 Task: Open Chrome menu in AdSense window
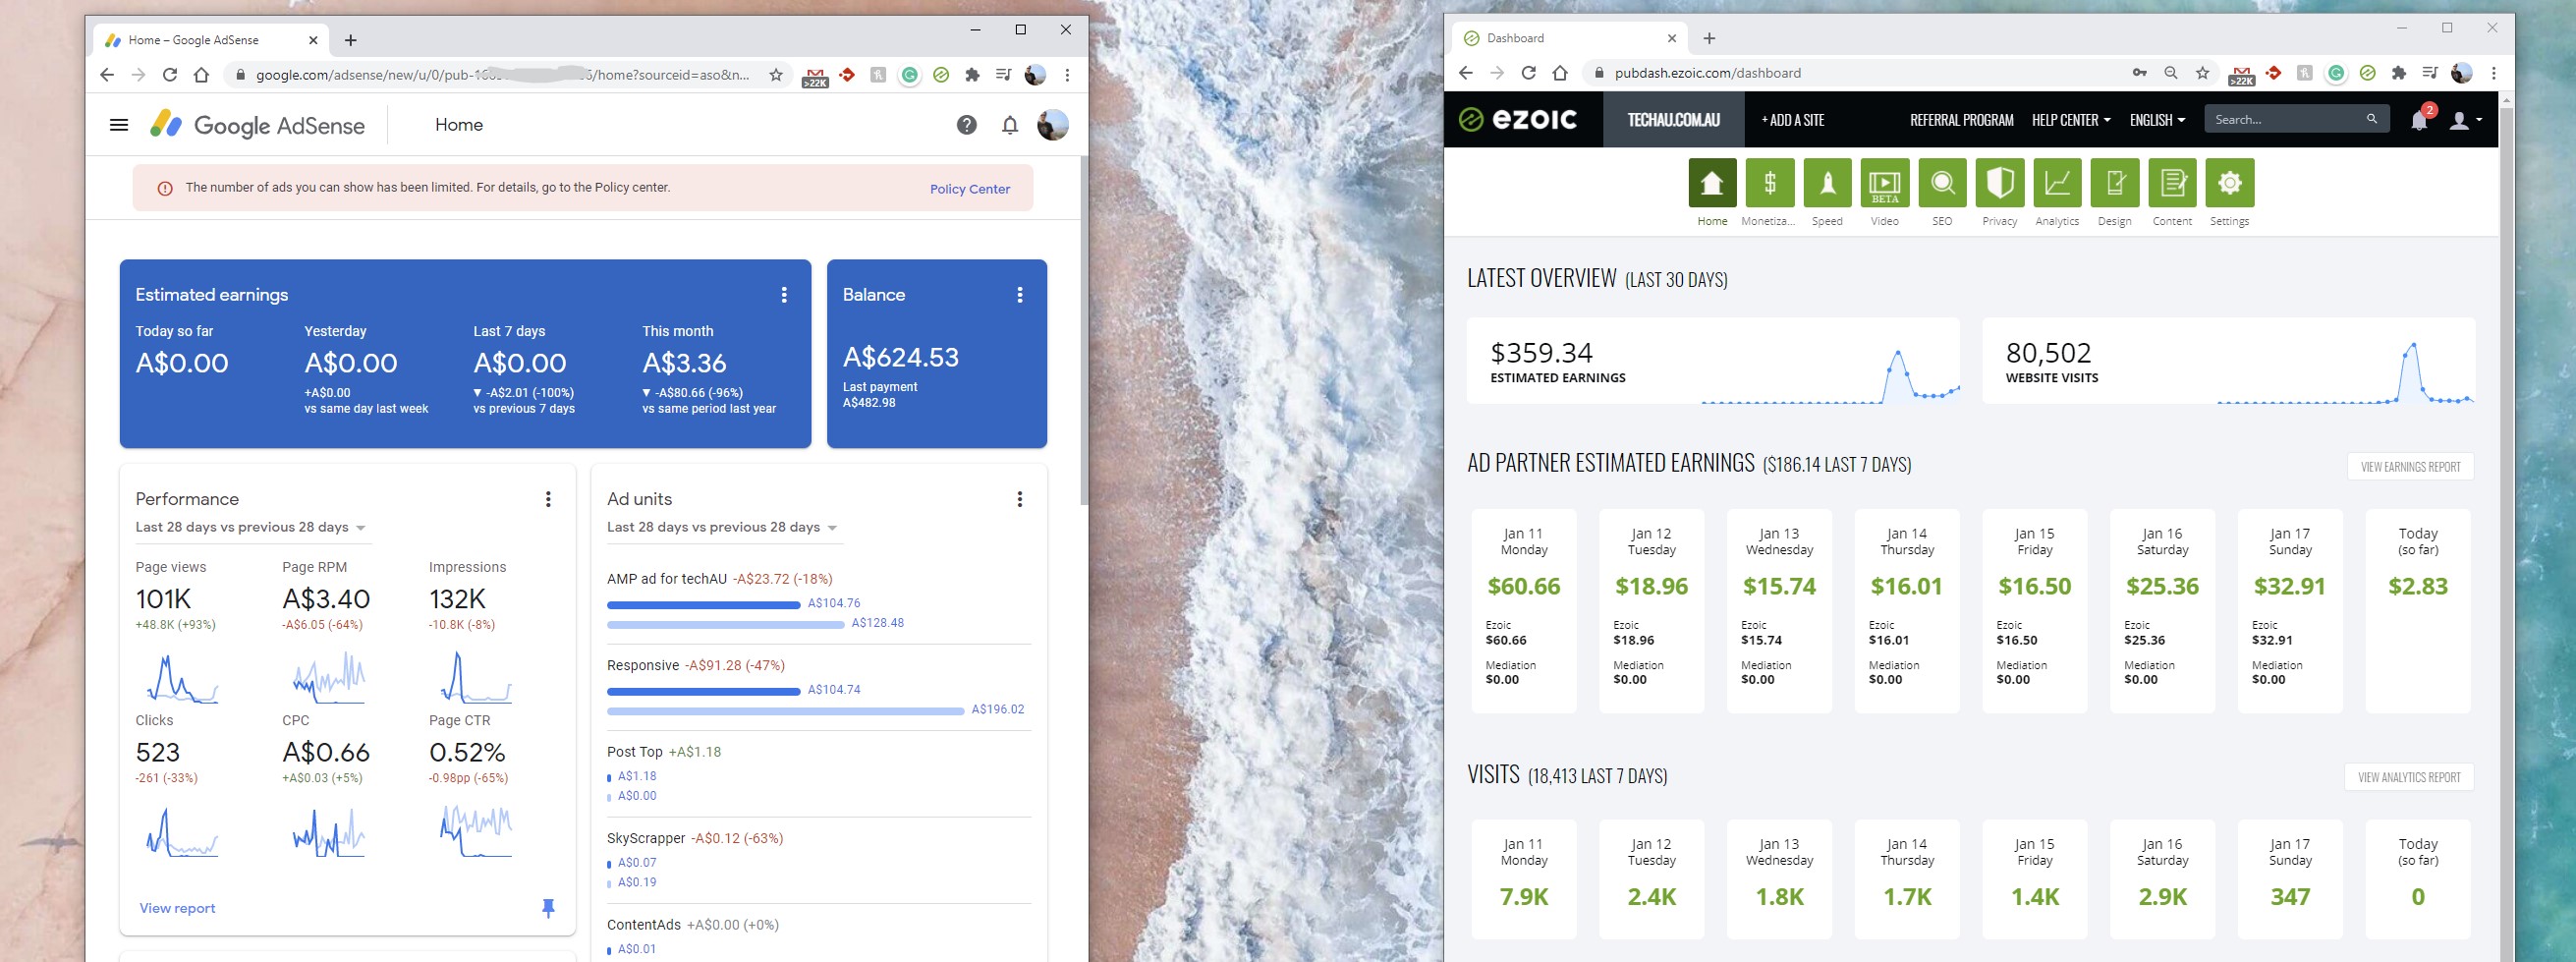(1067, 75)
